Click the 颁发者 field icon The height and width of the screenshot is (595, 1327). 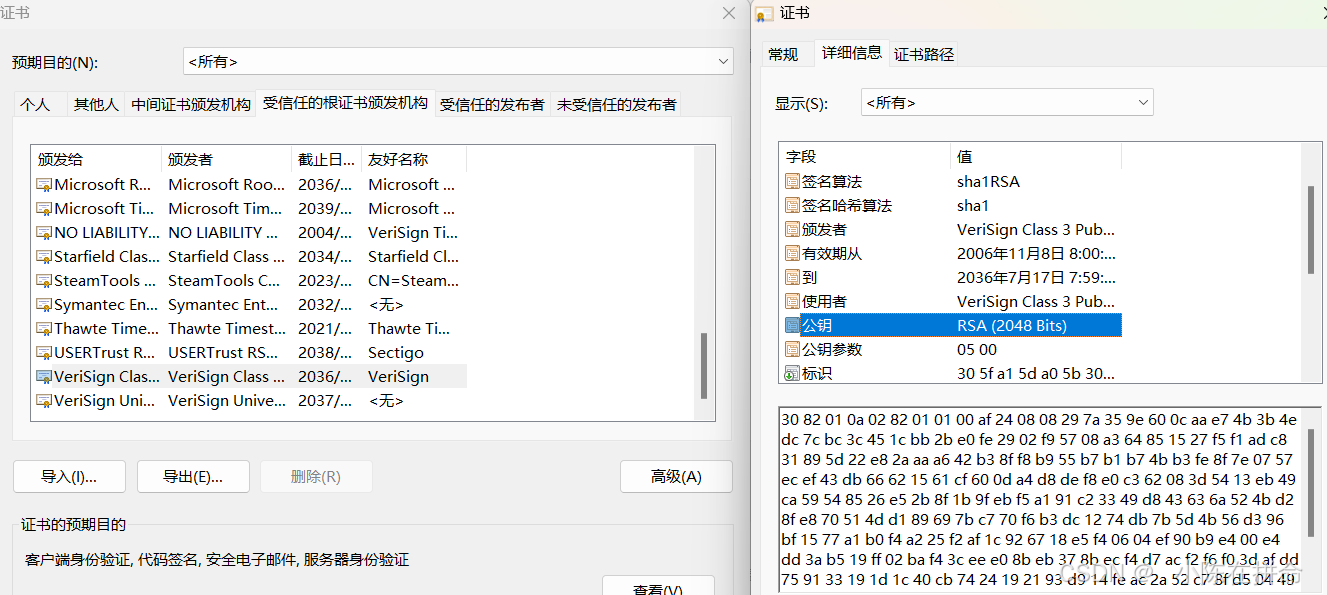pyautogui.click(x=792, y=230)
